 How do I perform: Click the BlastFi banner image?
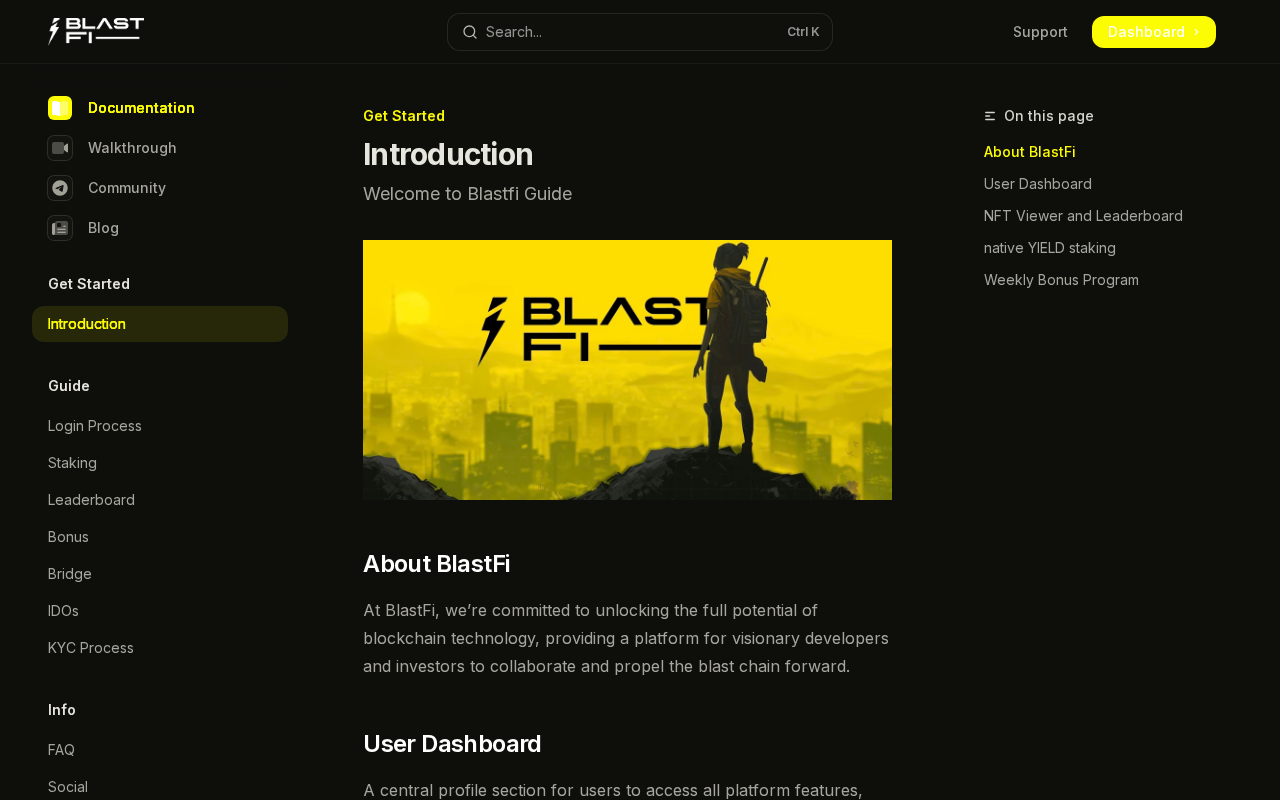(x=627, y=370)
